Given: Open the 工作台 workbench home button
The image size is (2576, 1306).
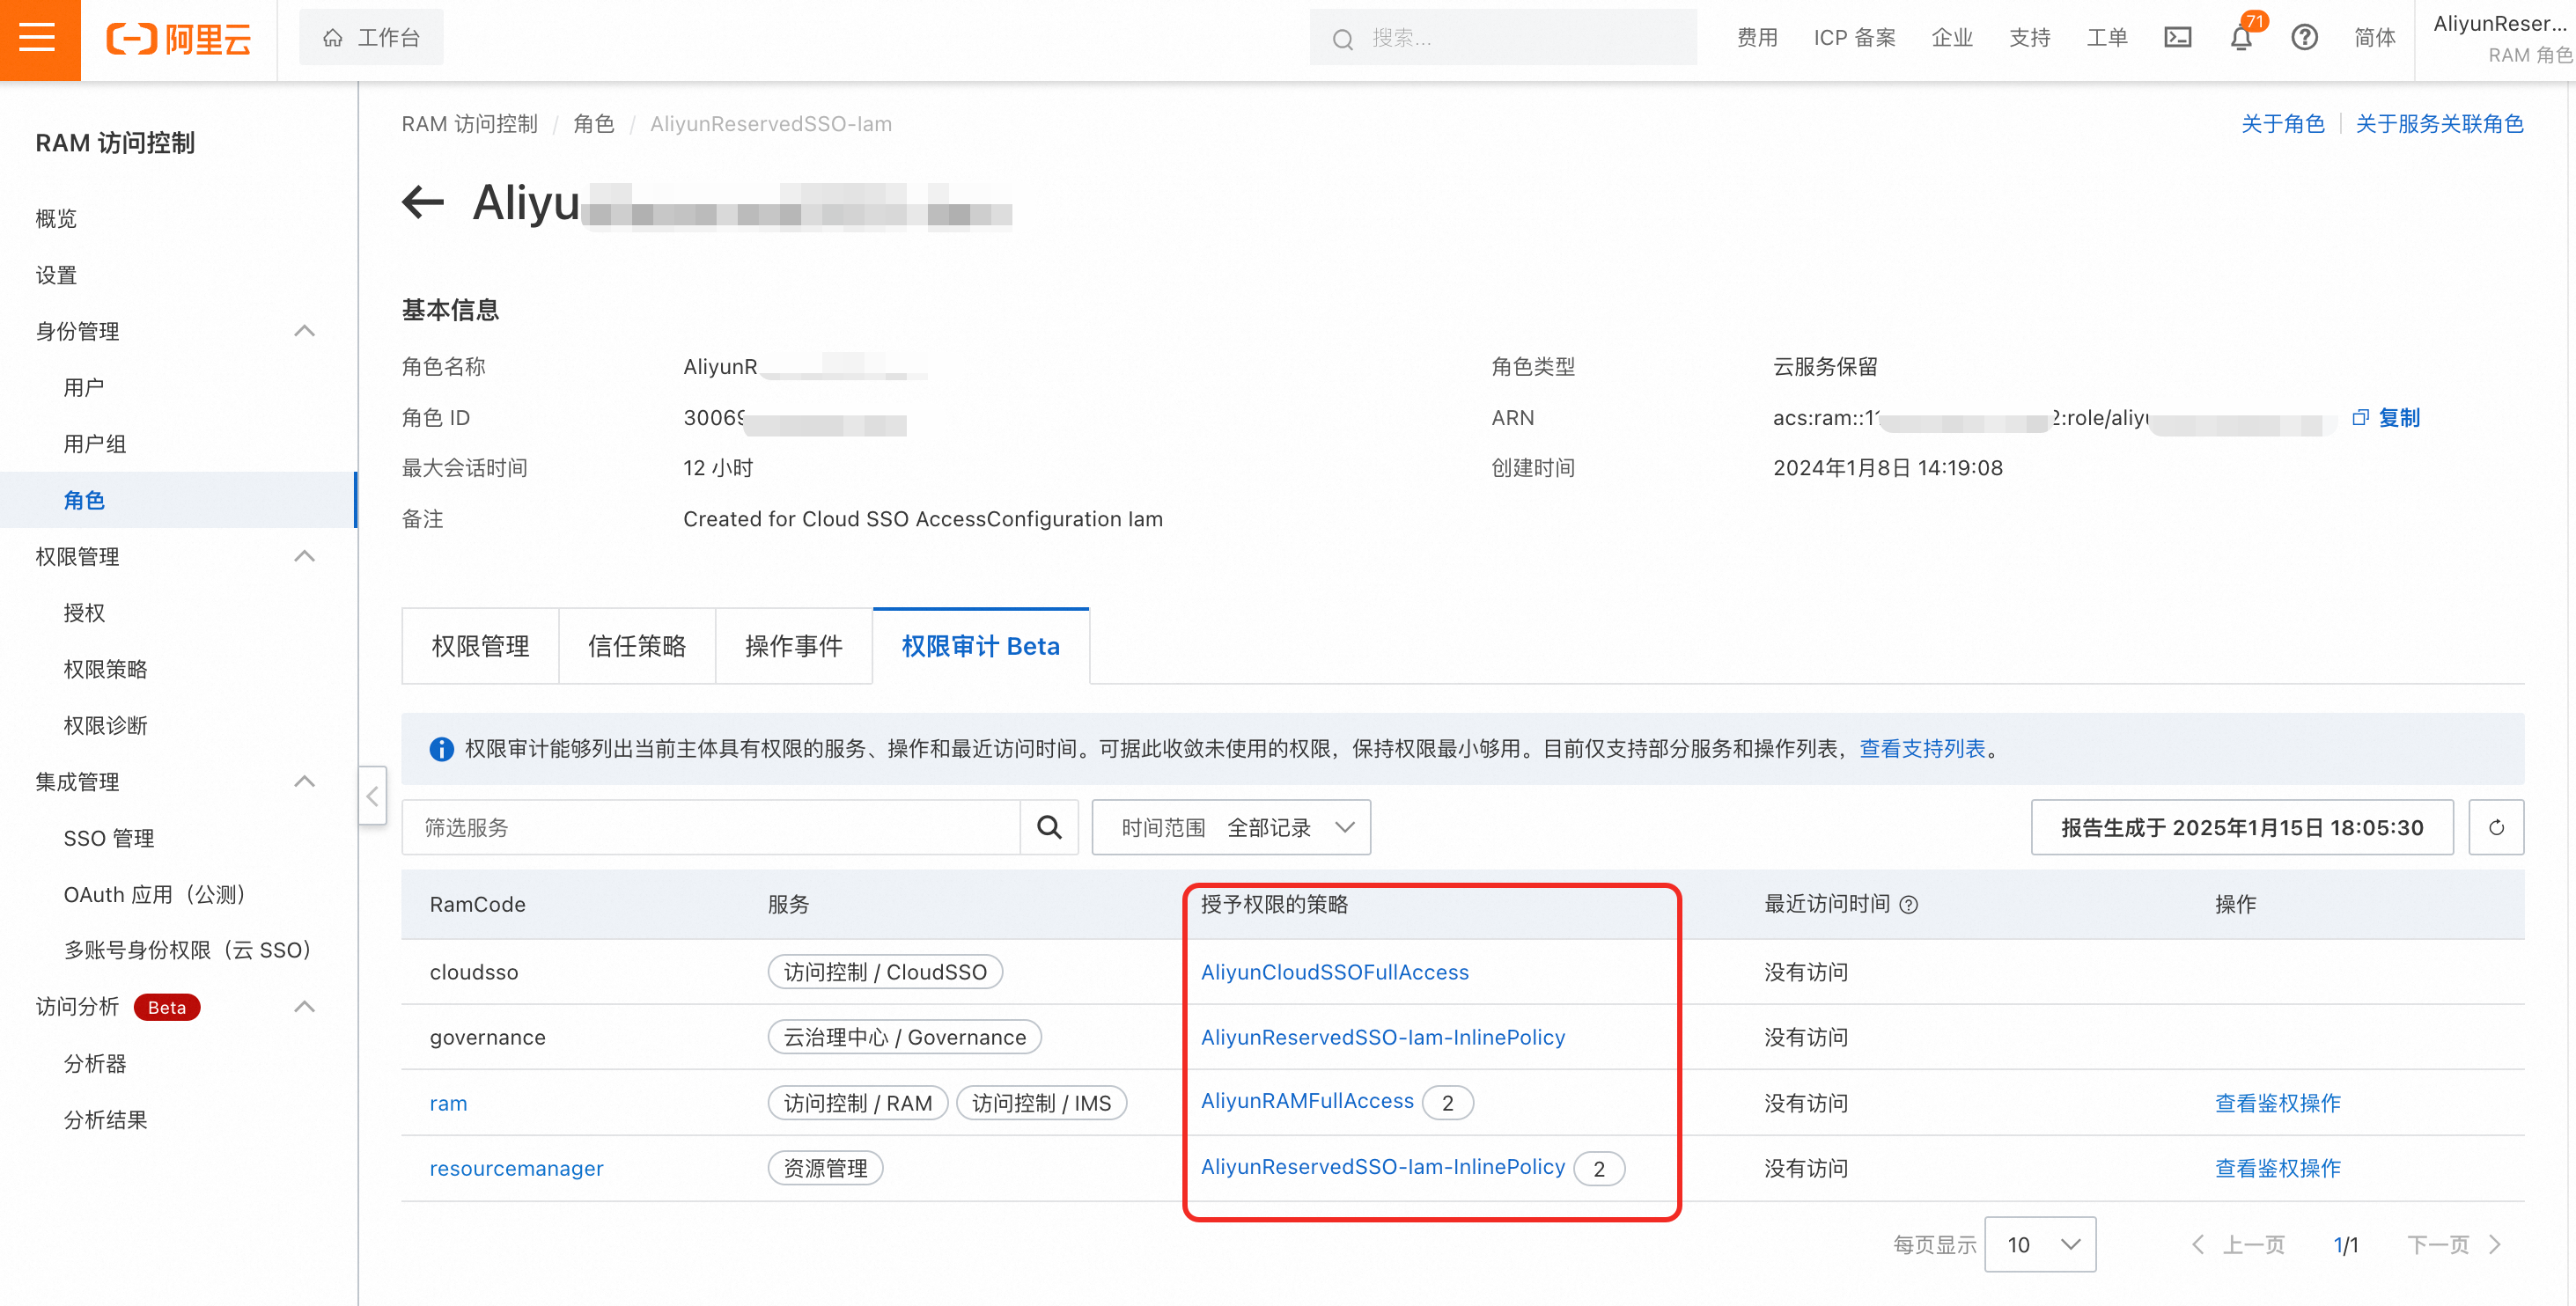Looking at the screenshot, I should [x=371, y=38].
